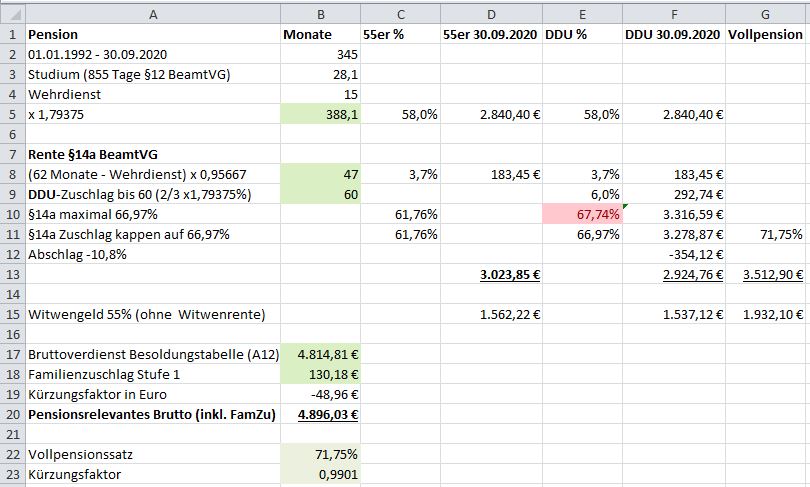Click the Abschlag amount -354,12 €
Viewport: 810px width, 487px height.
click(x=674, y=254)
